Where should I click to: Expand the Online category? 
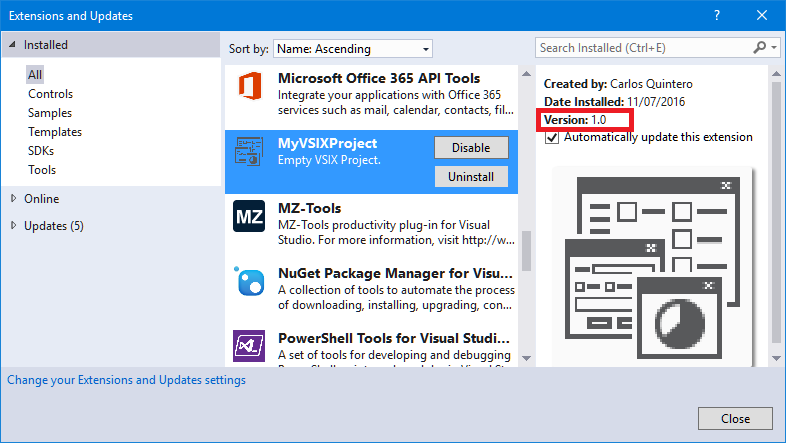(14, 198)
